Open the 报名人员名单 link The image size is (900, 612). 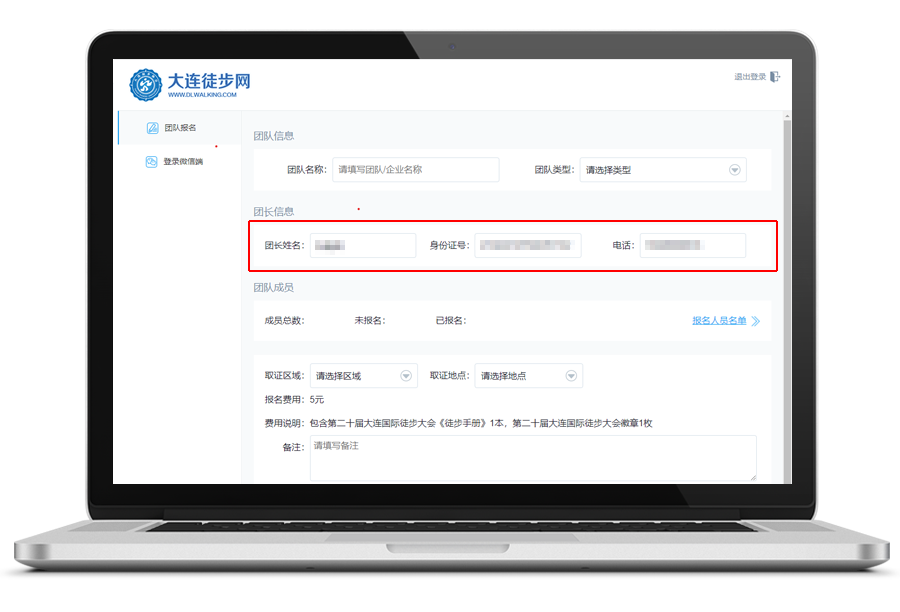coord(719,321)
